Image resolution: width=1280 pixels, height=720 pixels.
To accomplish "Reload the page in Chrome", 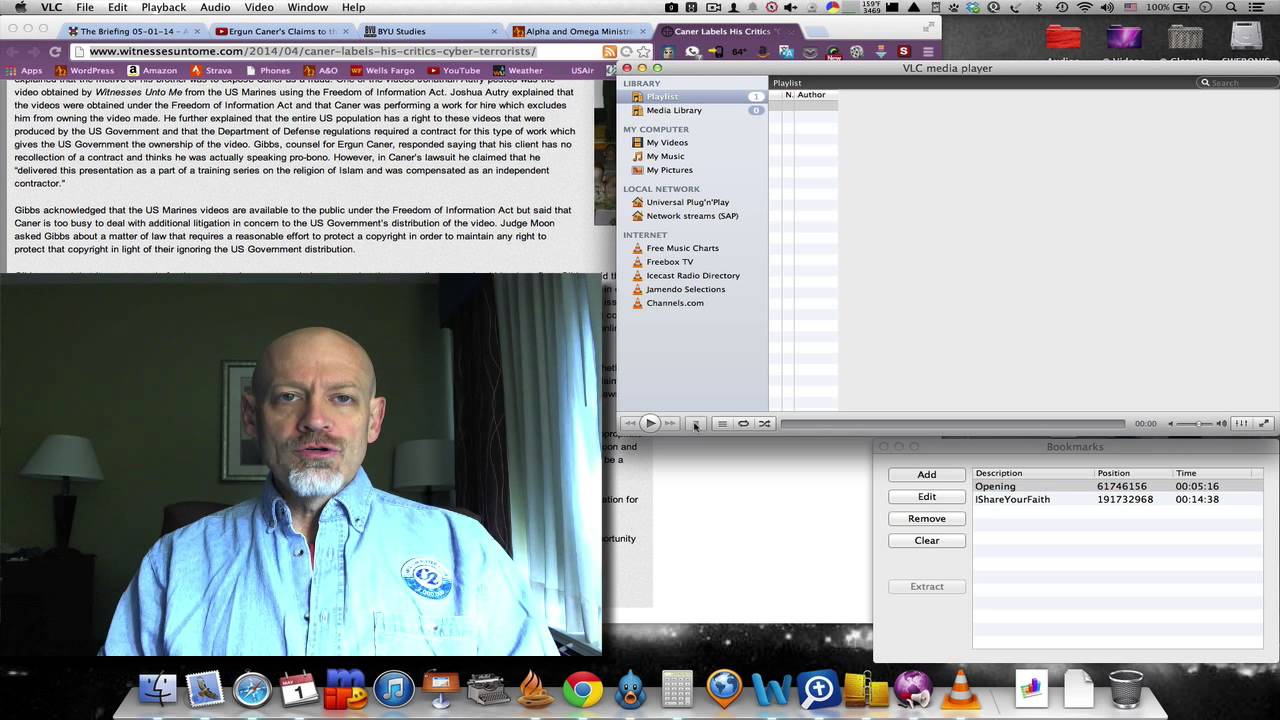I will point(55,51).
